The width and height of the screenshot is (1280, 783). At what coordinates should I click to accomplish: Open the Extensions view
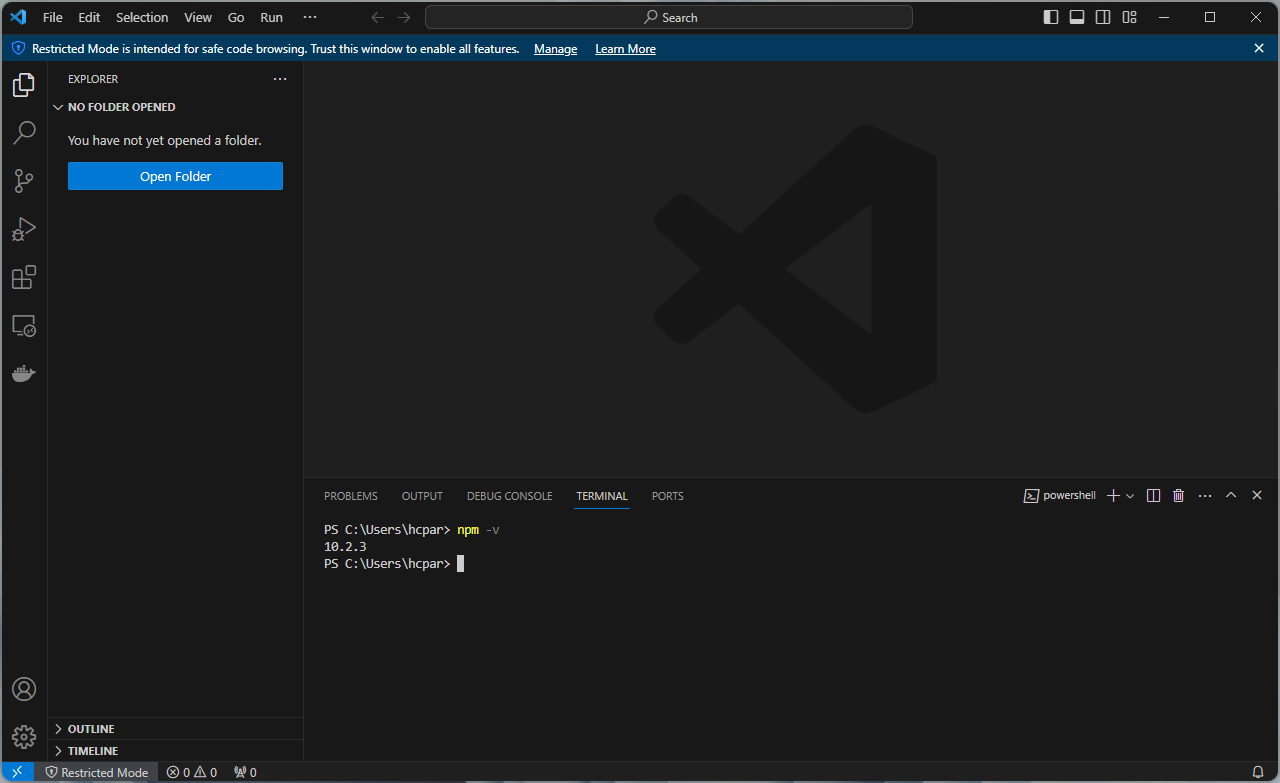coord(24,277)
